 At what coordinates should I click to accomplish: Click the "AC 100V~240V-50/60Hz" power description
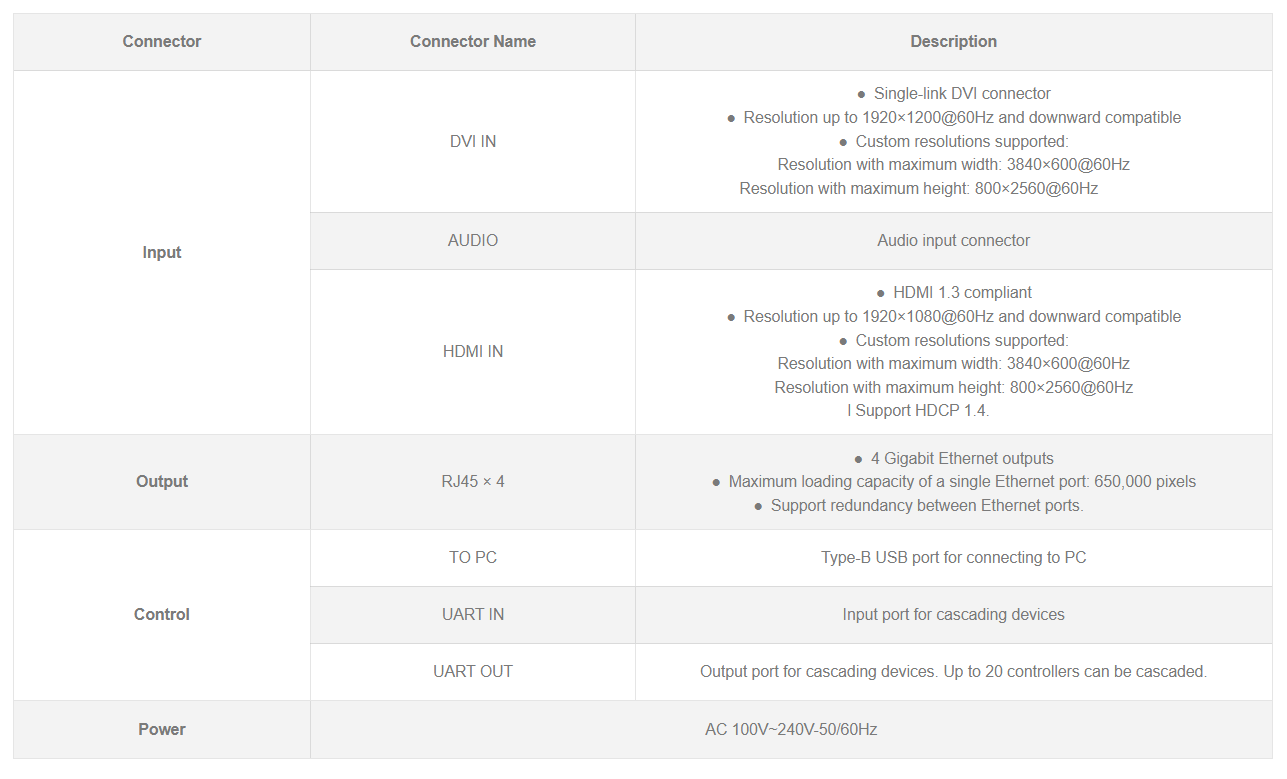click(791, 730)
